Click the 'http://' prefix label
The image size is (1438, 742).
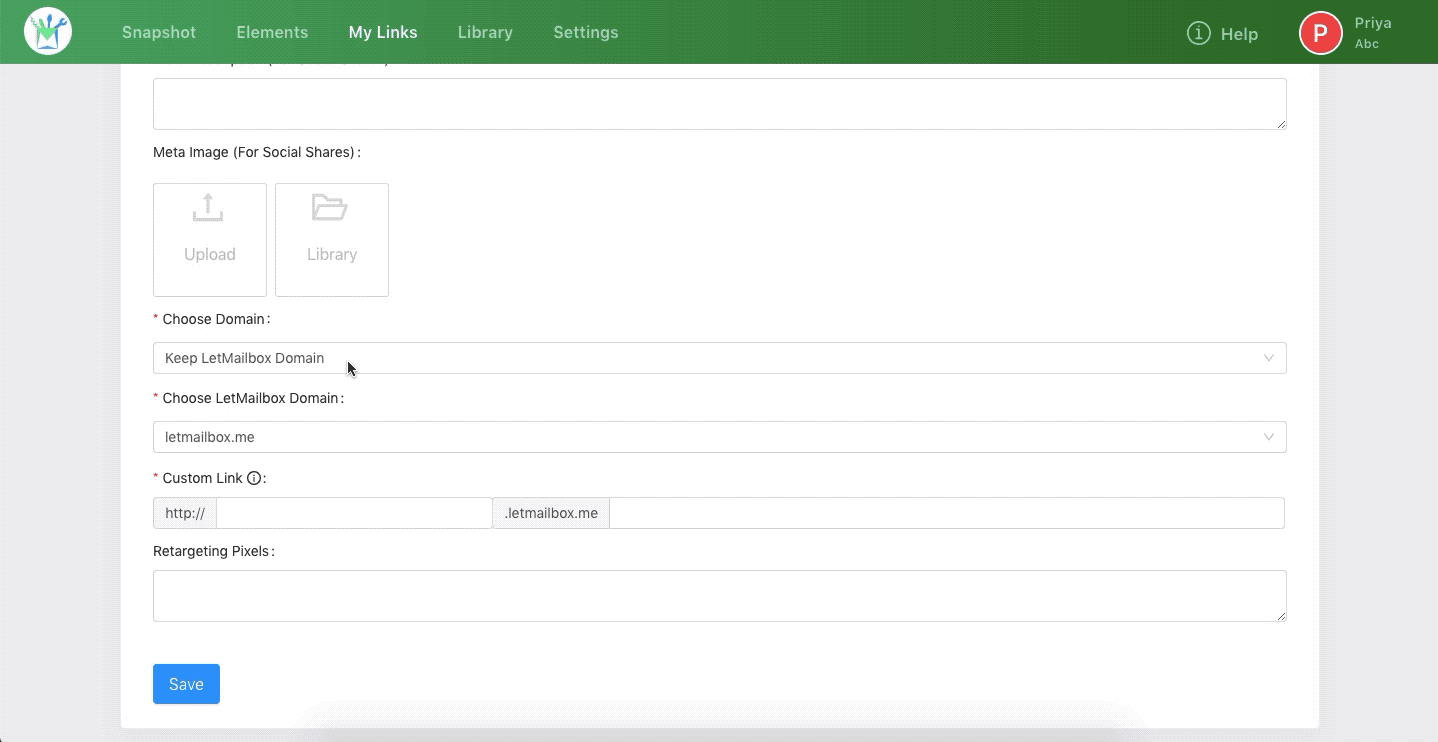click(185, 513)
